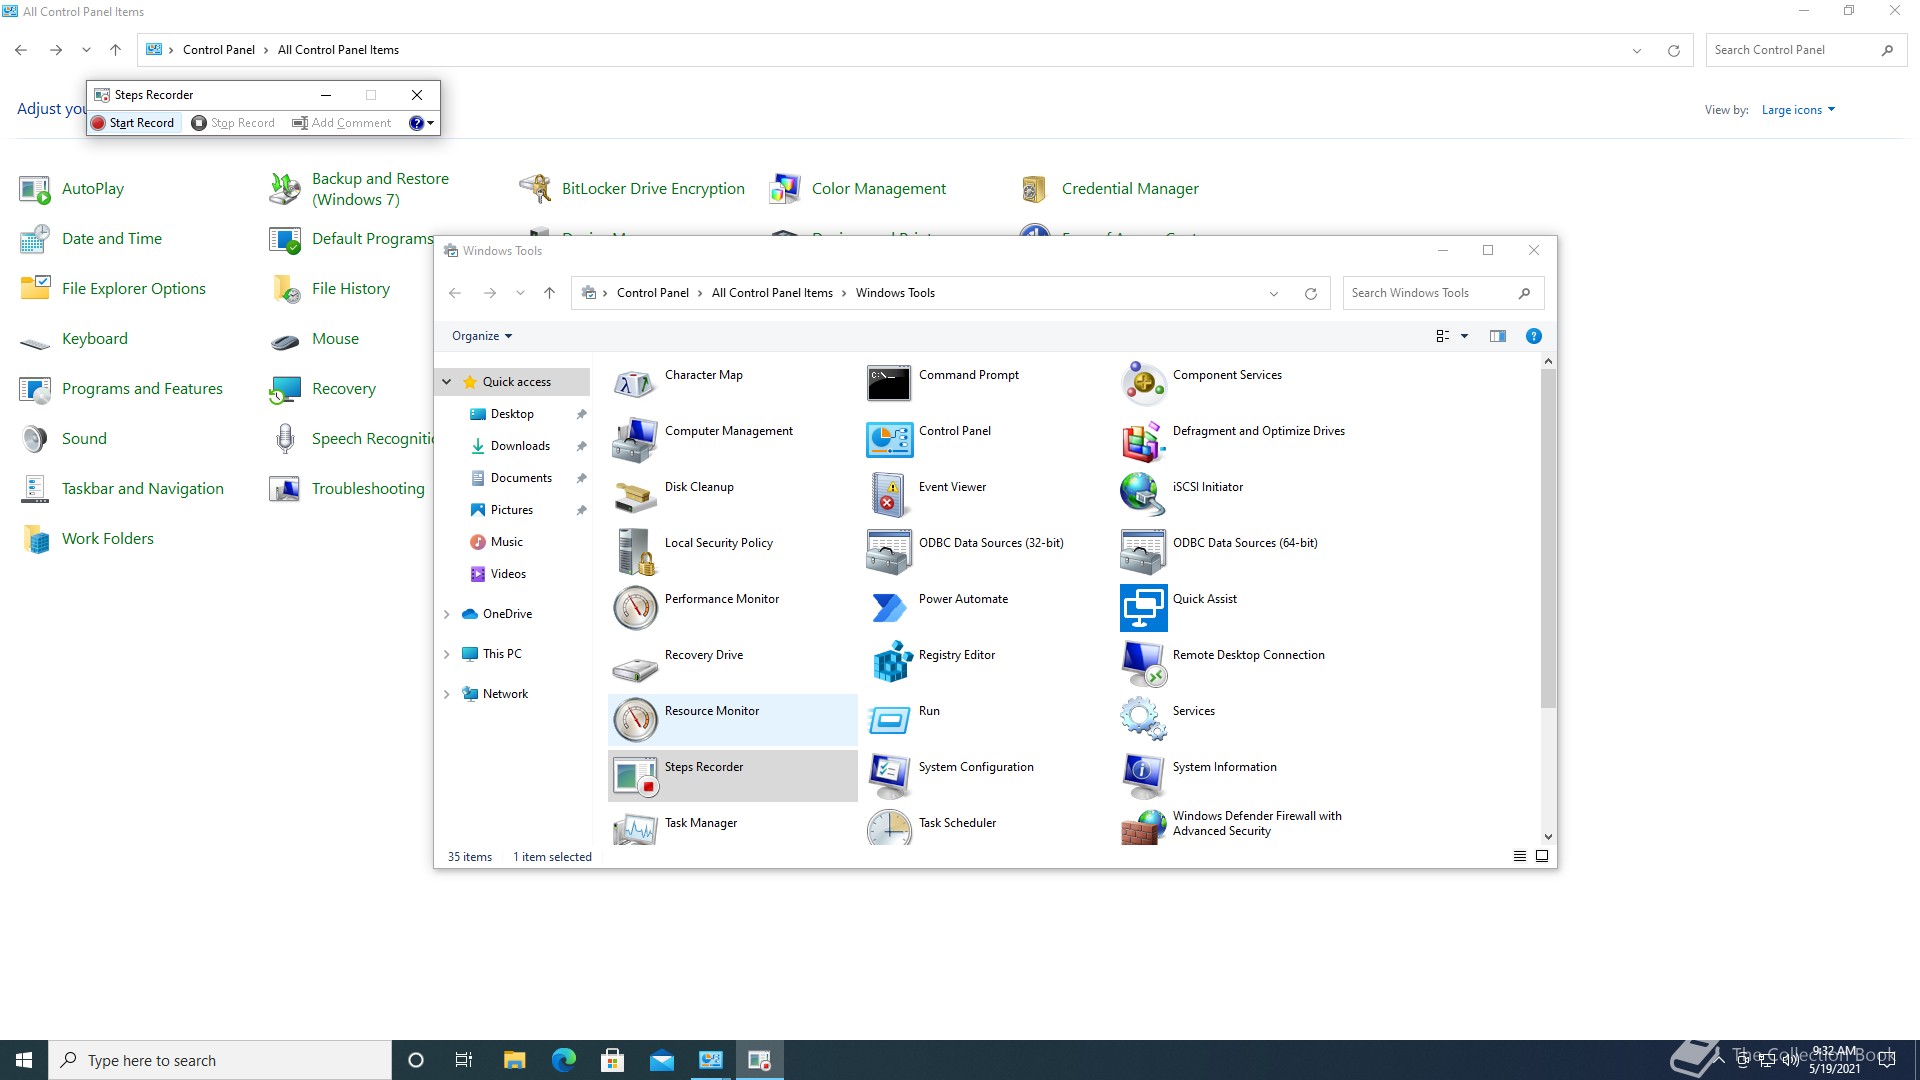Click the Search Control Panel field
1920x1080 pixels.
tap(1806, 50)
